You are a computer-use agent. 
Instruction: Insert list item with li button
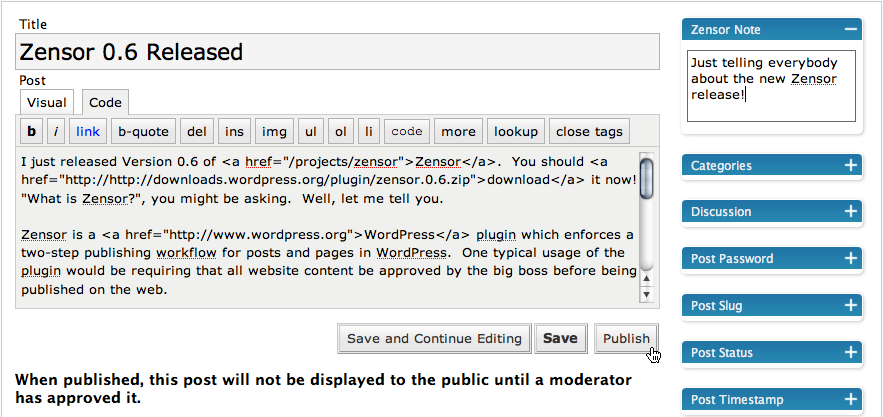click(x=368, y=131)
